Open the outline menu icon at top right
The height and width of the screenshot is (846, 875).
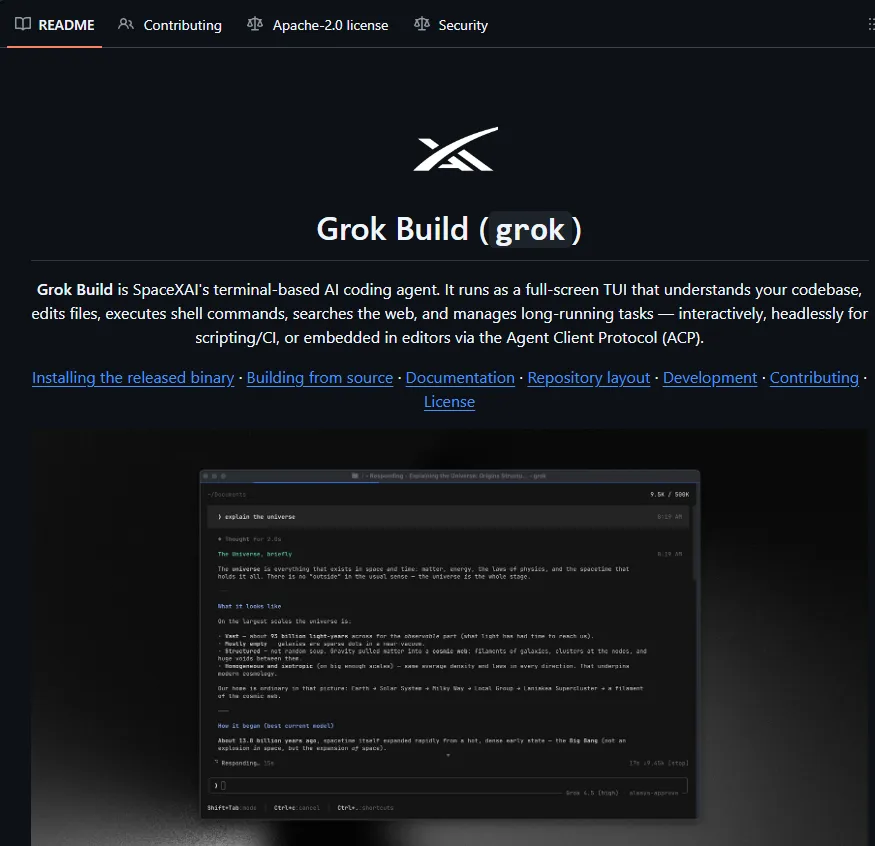[871, 25]
